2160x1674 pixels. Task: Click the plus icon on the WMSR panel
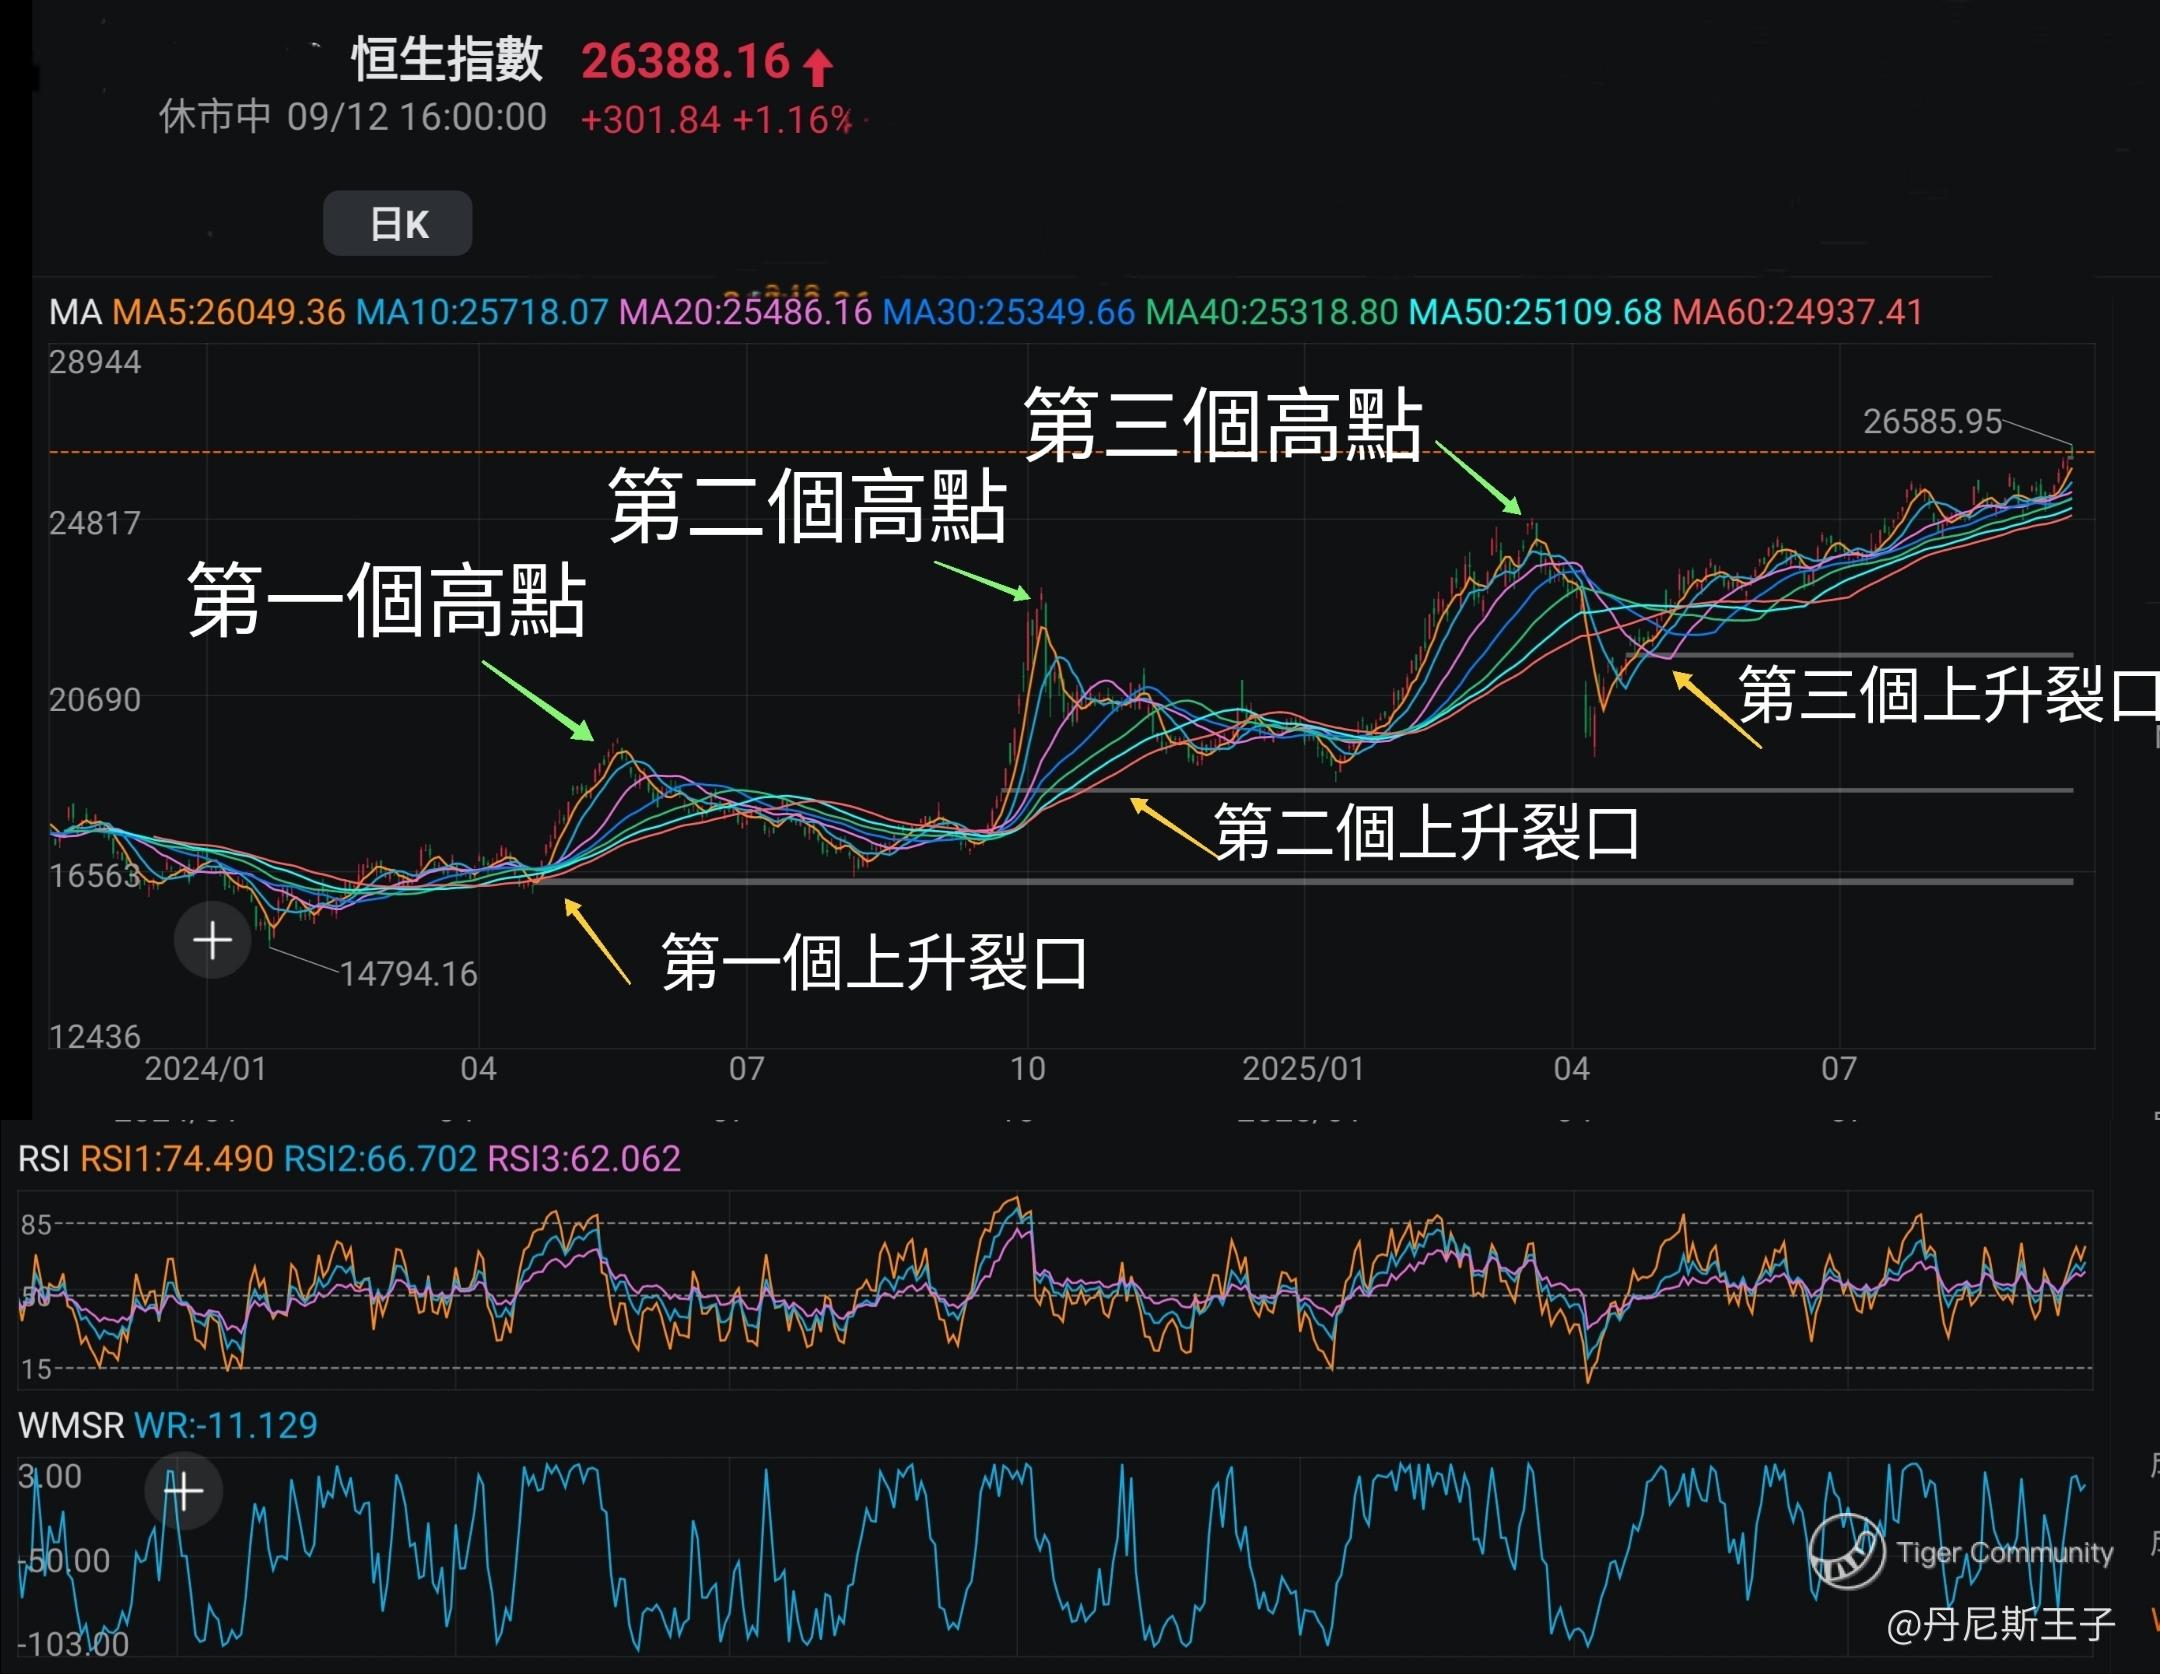(184, 1492)
